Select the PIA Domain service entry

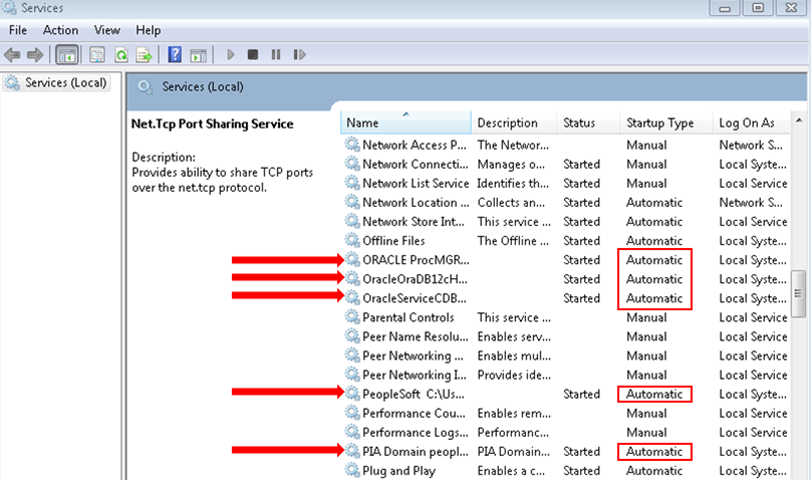point(414,452)
